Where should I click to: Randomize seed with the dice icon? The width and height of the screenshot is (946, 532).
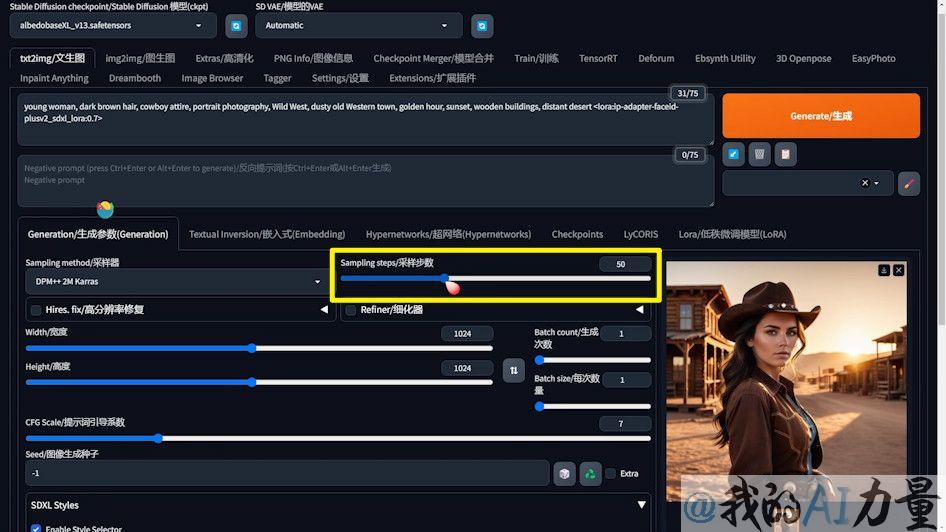[x=564, y=473]
